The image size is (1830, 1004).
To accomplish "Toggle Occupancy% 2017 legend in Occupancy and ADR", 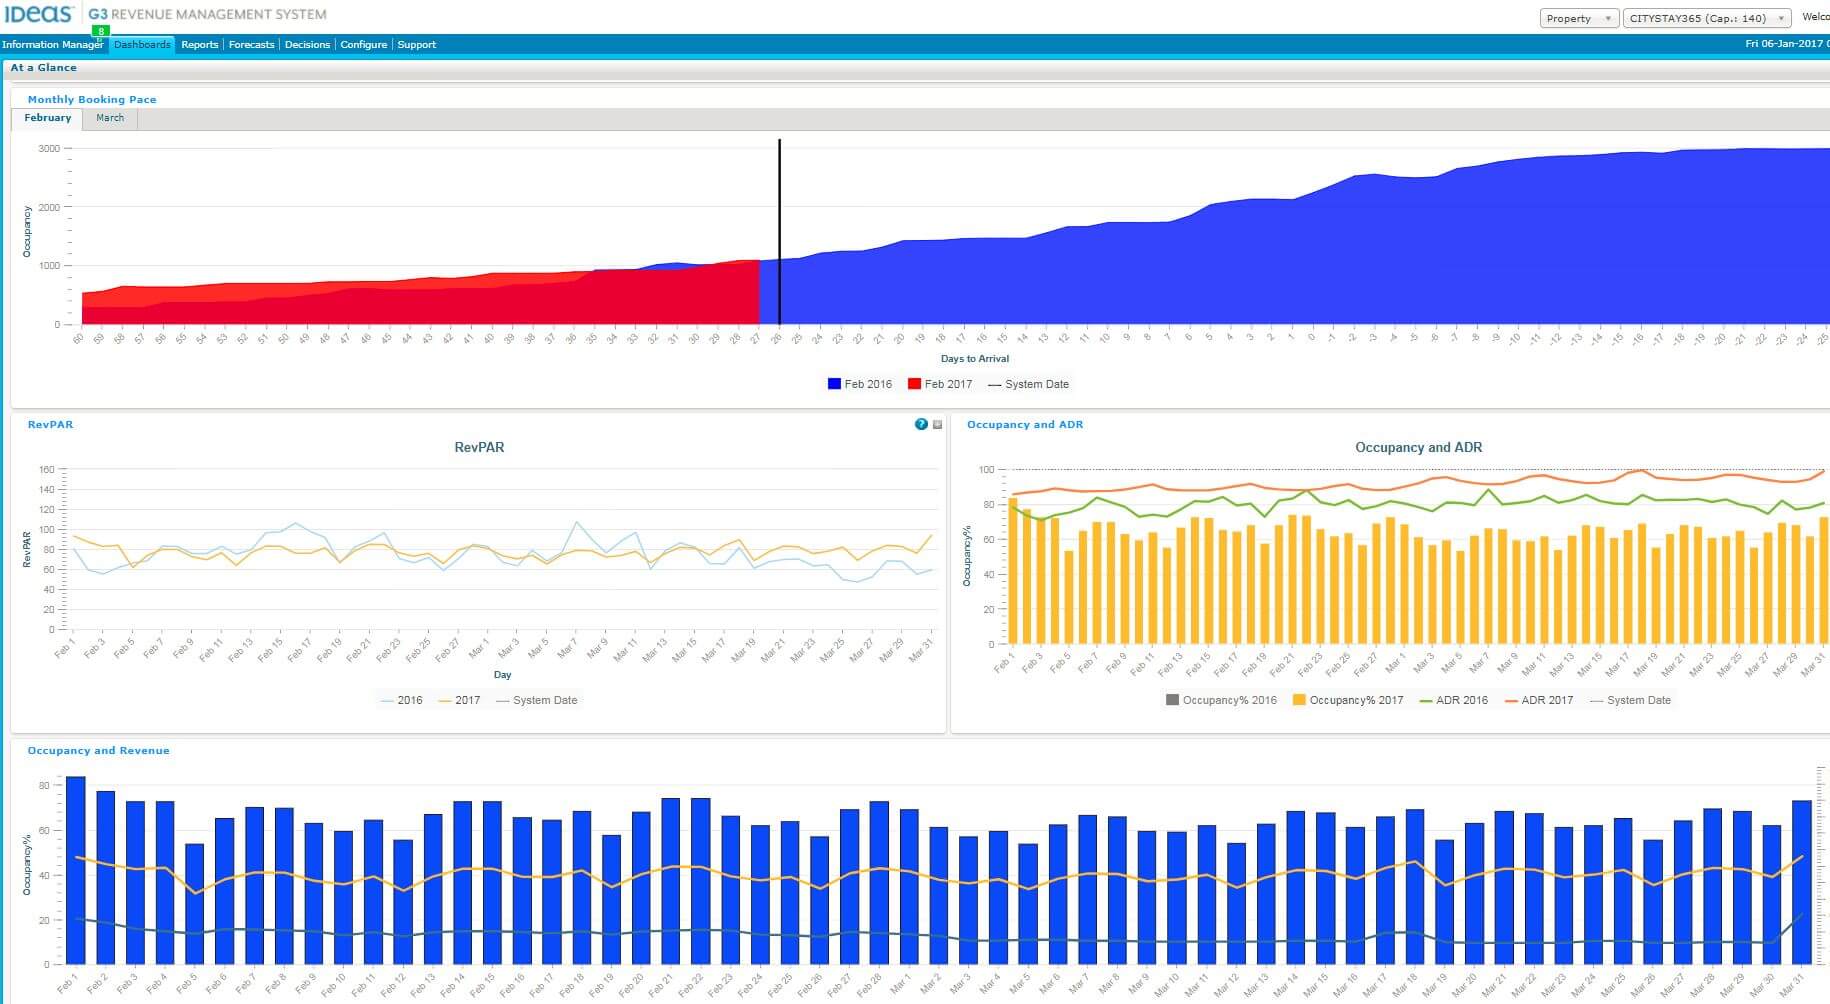I will pyautogui.click(x=1348, y=700).
